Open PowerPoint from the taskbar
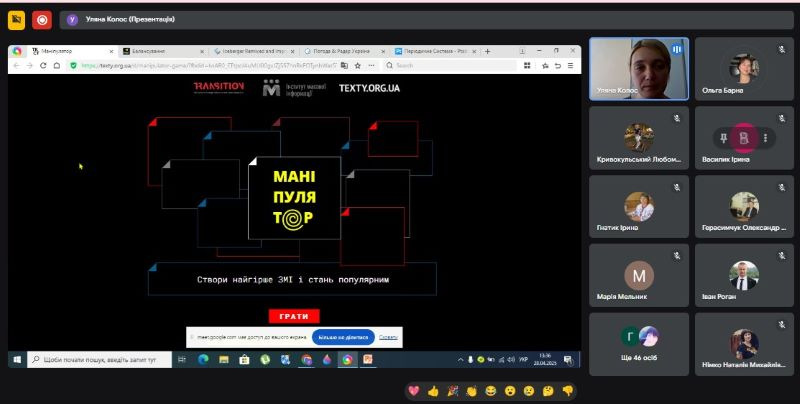The width and height of the screenshot is (800, 404). [x=367, y=360]
